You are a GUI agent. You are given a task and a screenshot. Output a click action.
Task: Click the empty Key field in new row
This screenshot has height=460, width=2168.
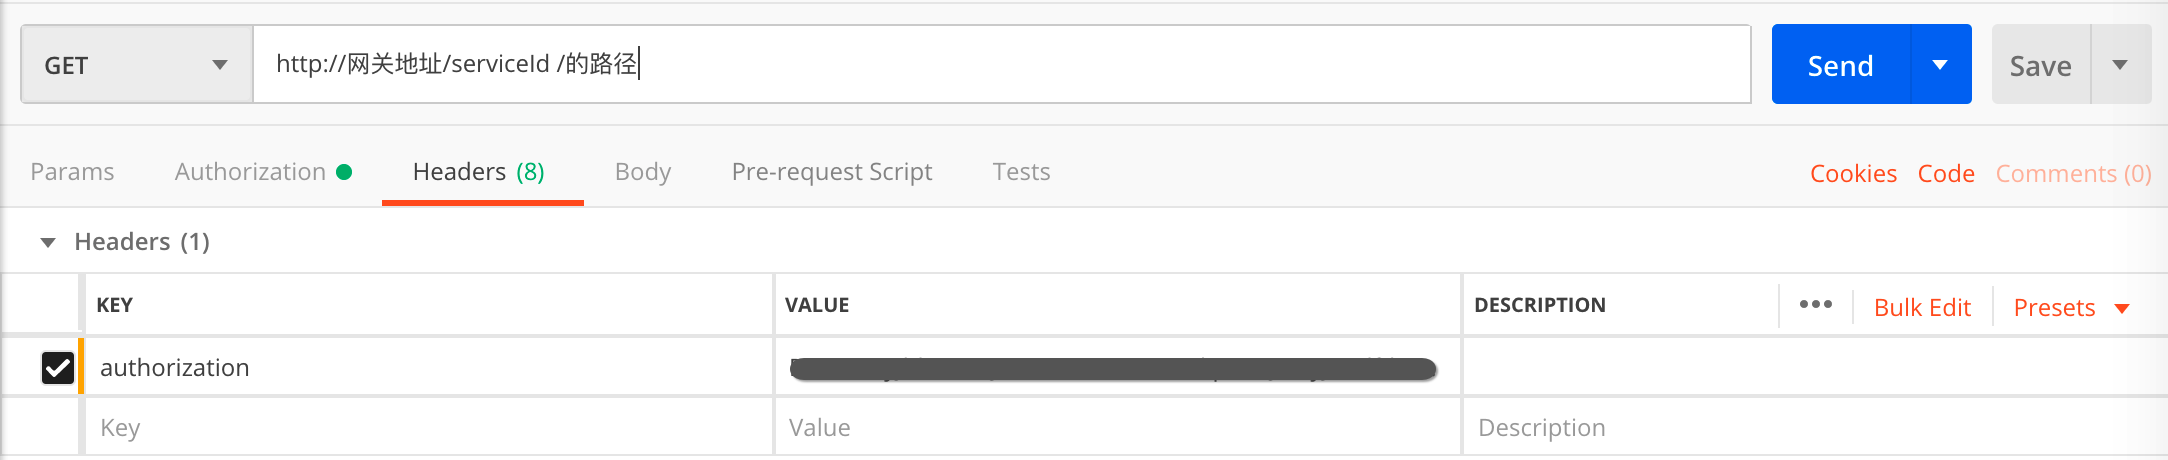coord(429,427)
